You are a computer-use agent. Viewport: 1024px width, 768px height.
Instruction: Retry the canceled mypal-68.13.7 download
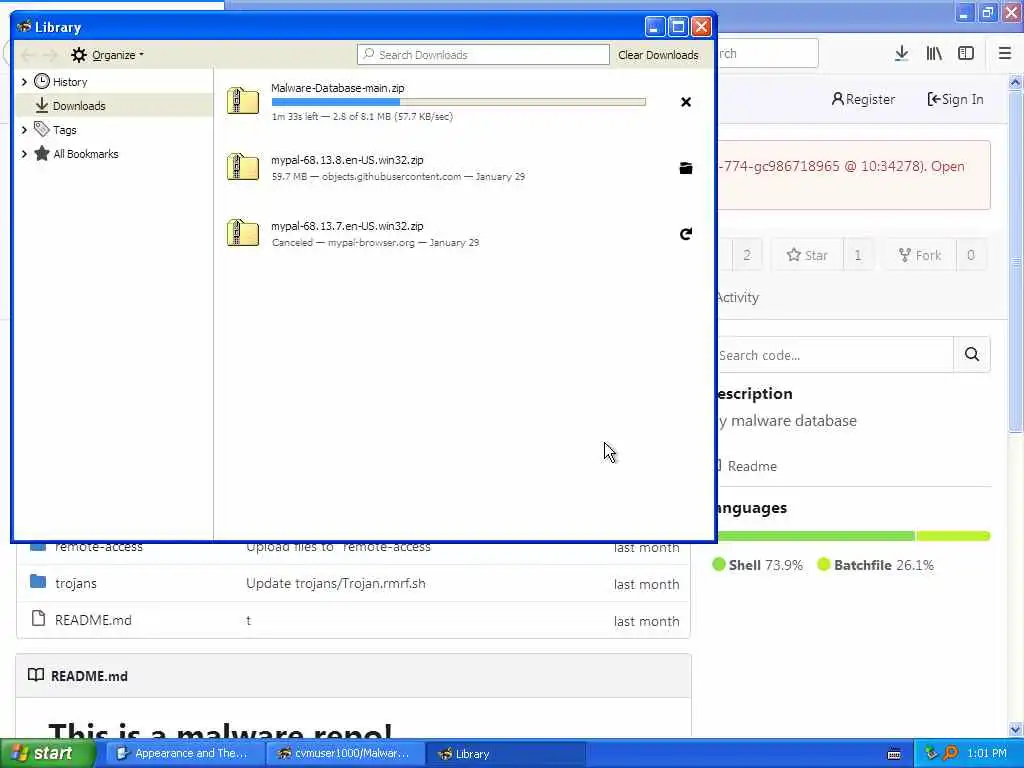[686, 234]
